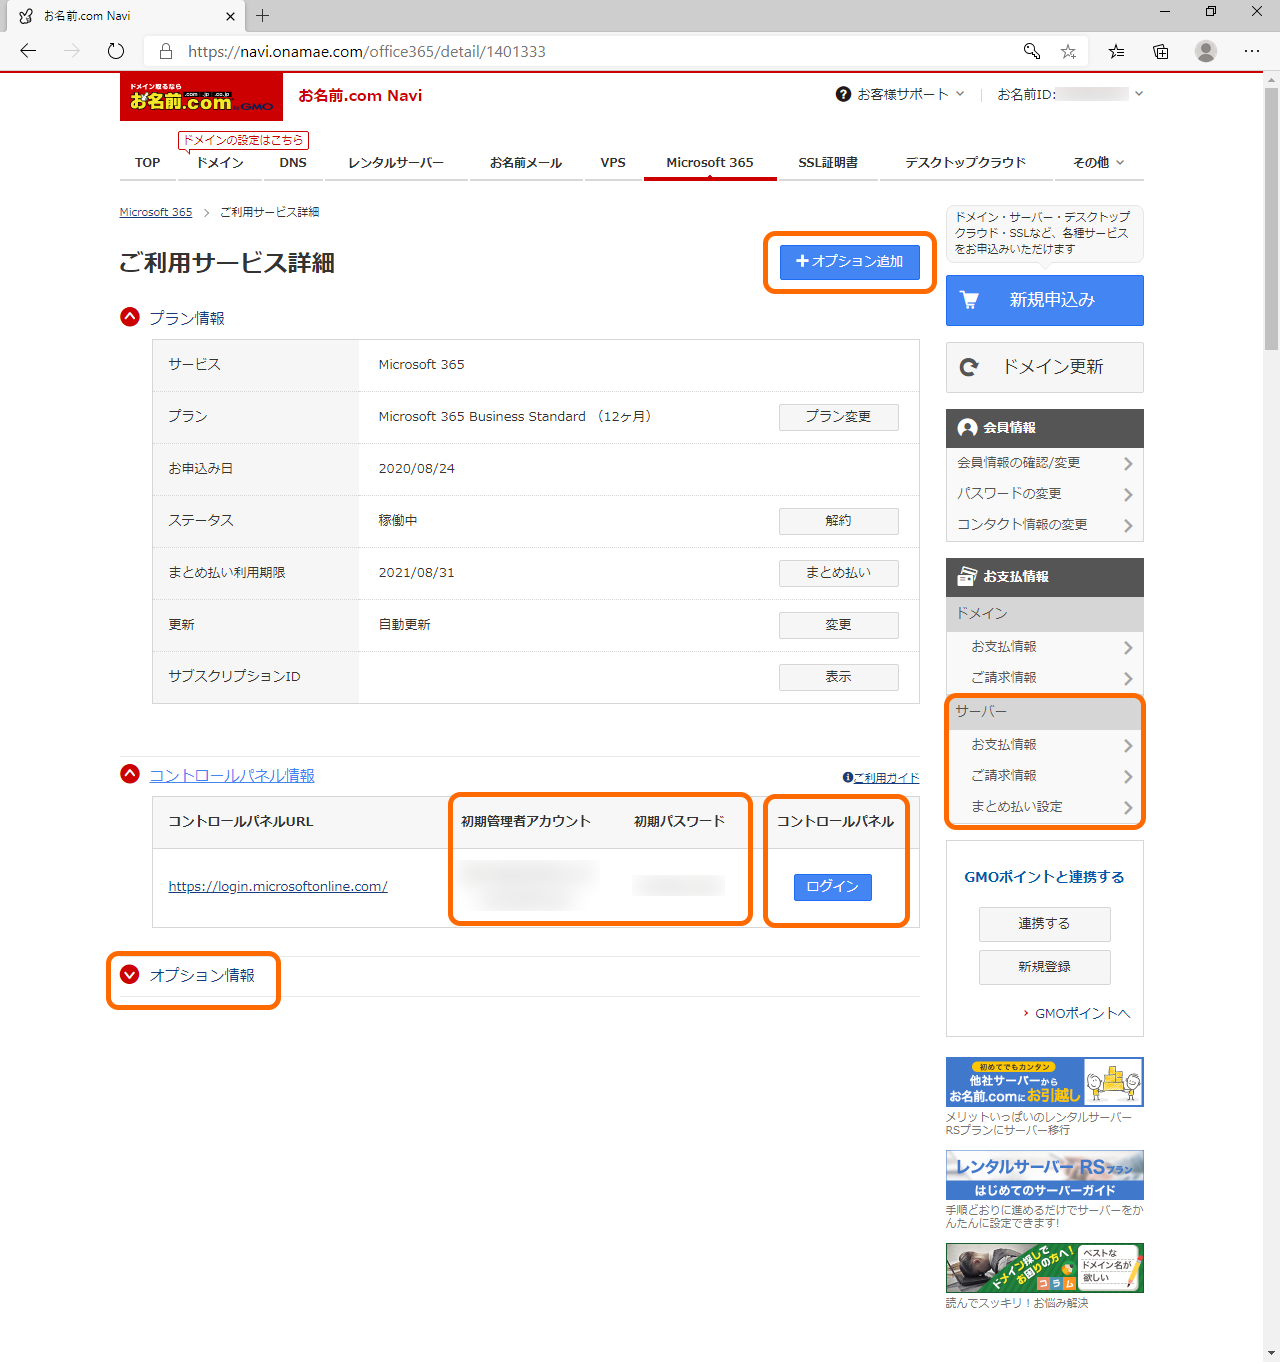1280x1364 pixels.
Task: Collapse the プラン情報 section arrow icon
Action: (130, 317)
